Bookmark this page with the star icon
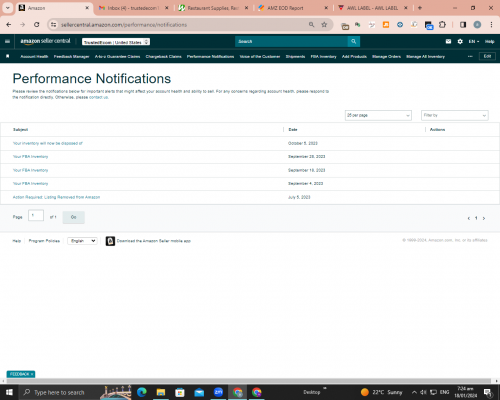Viewport: 500px width, 400px height. [324, 25]
